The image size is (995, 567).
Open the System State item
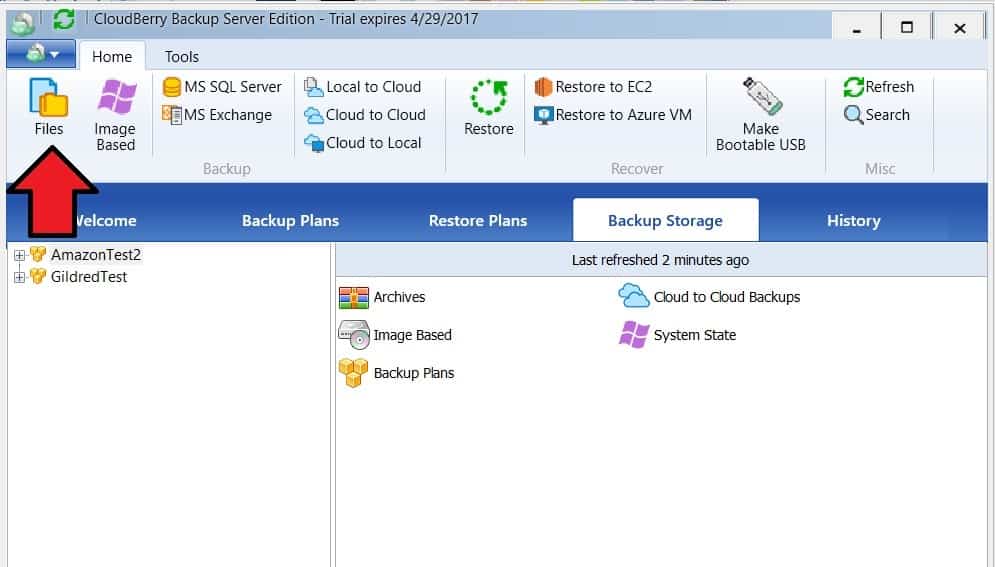coord(678,334)
